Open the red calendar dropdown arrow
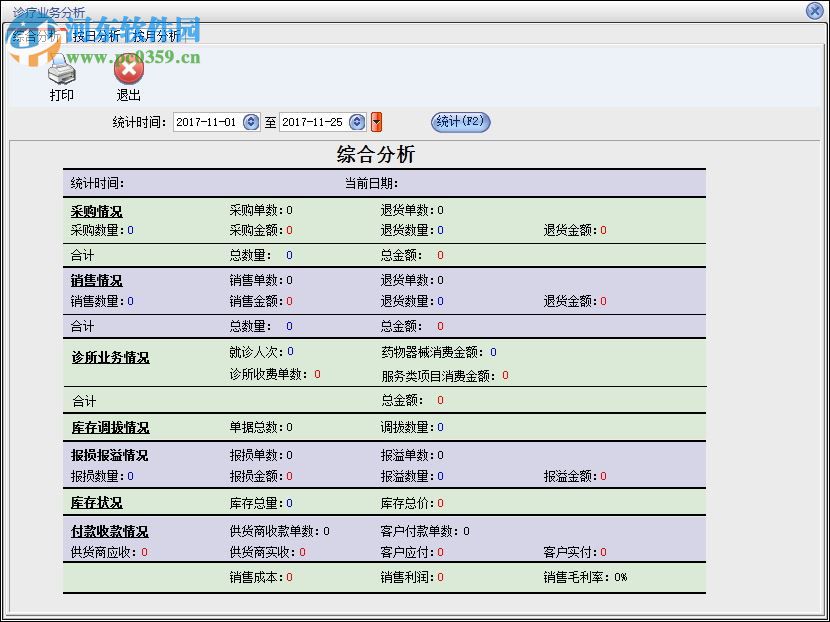 [375, 122]
